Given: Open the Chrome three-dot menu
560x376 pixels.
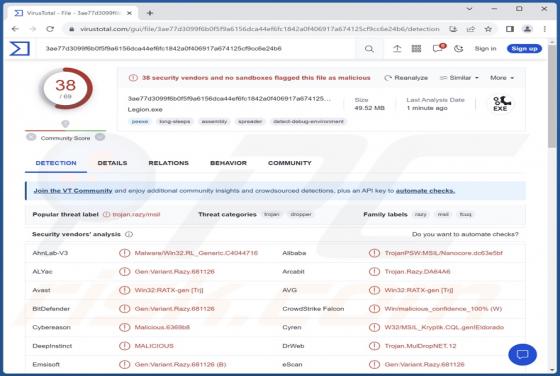Looking at the screenshot, I should click(x=545, y=29).
